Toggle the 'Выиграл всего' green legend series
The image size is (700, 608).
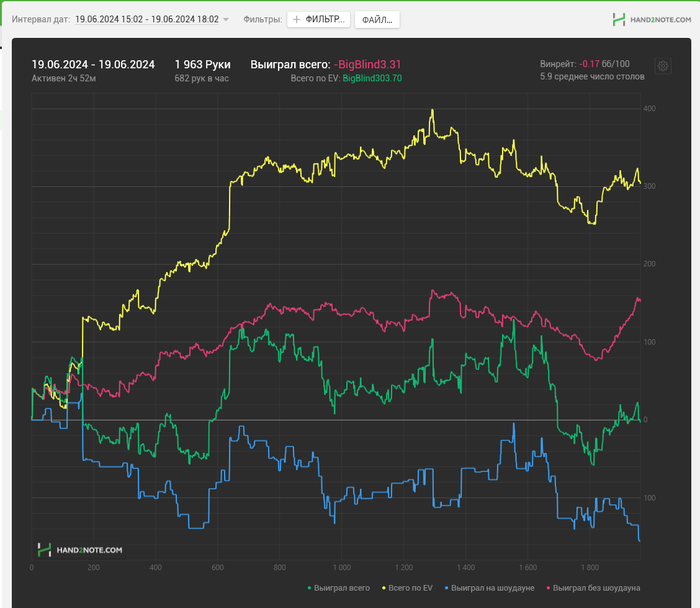[x=339, y=588]
